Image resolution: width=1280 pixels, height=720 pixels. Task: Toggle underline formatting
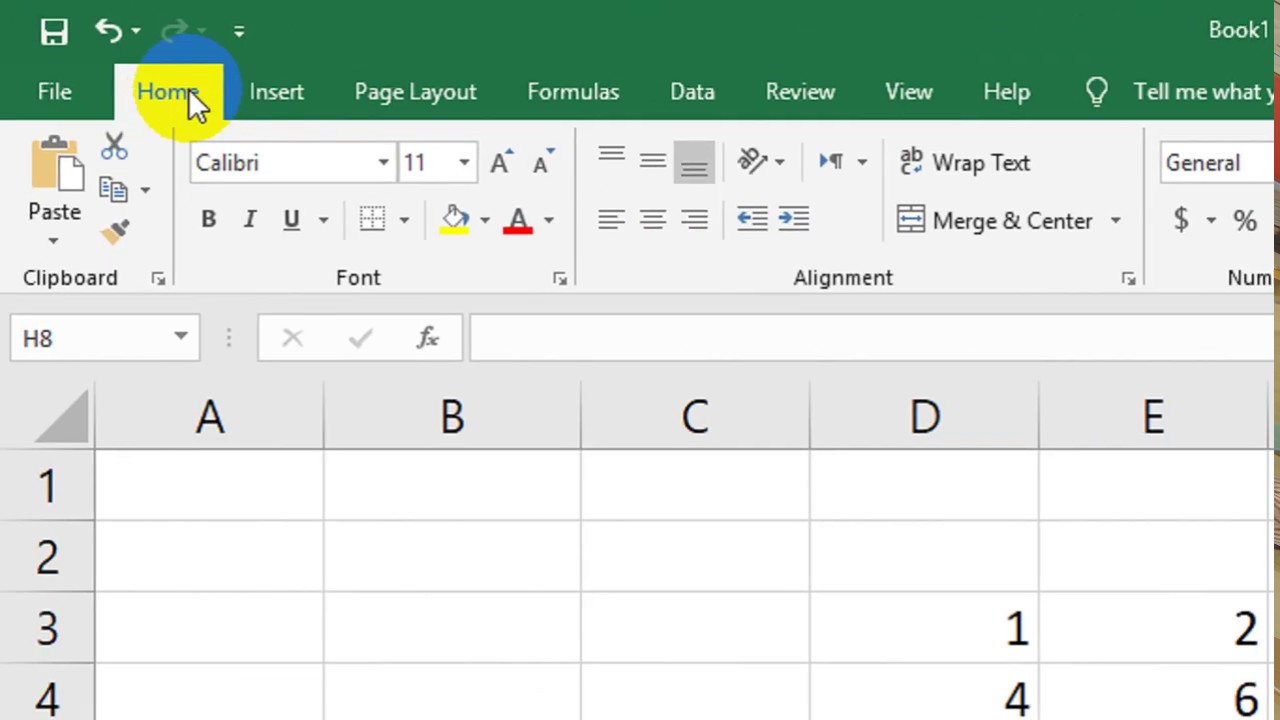coord(291,220)
